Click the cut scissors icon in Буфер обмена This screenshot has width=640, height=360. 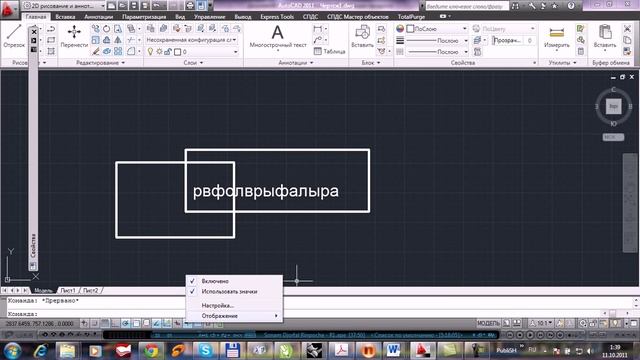(x=627, y=29)
